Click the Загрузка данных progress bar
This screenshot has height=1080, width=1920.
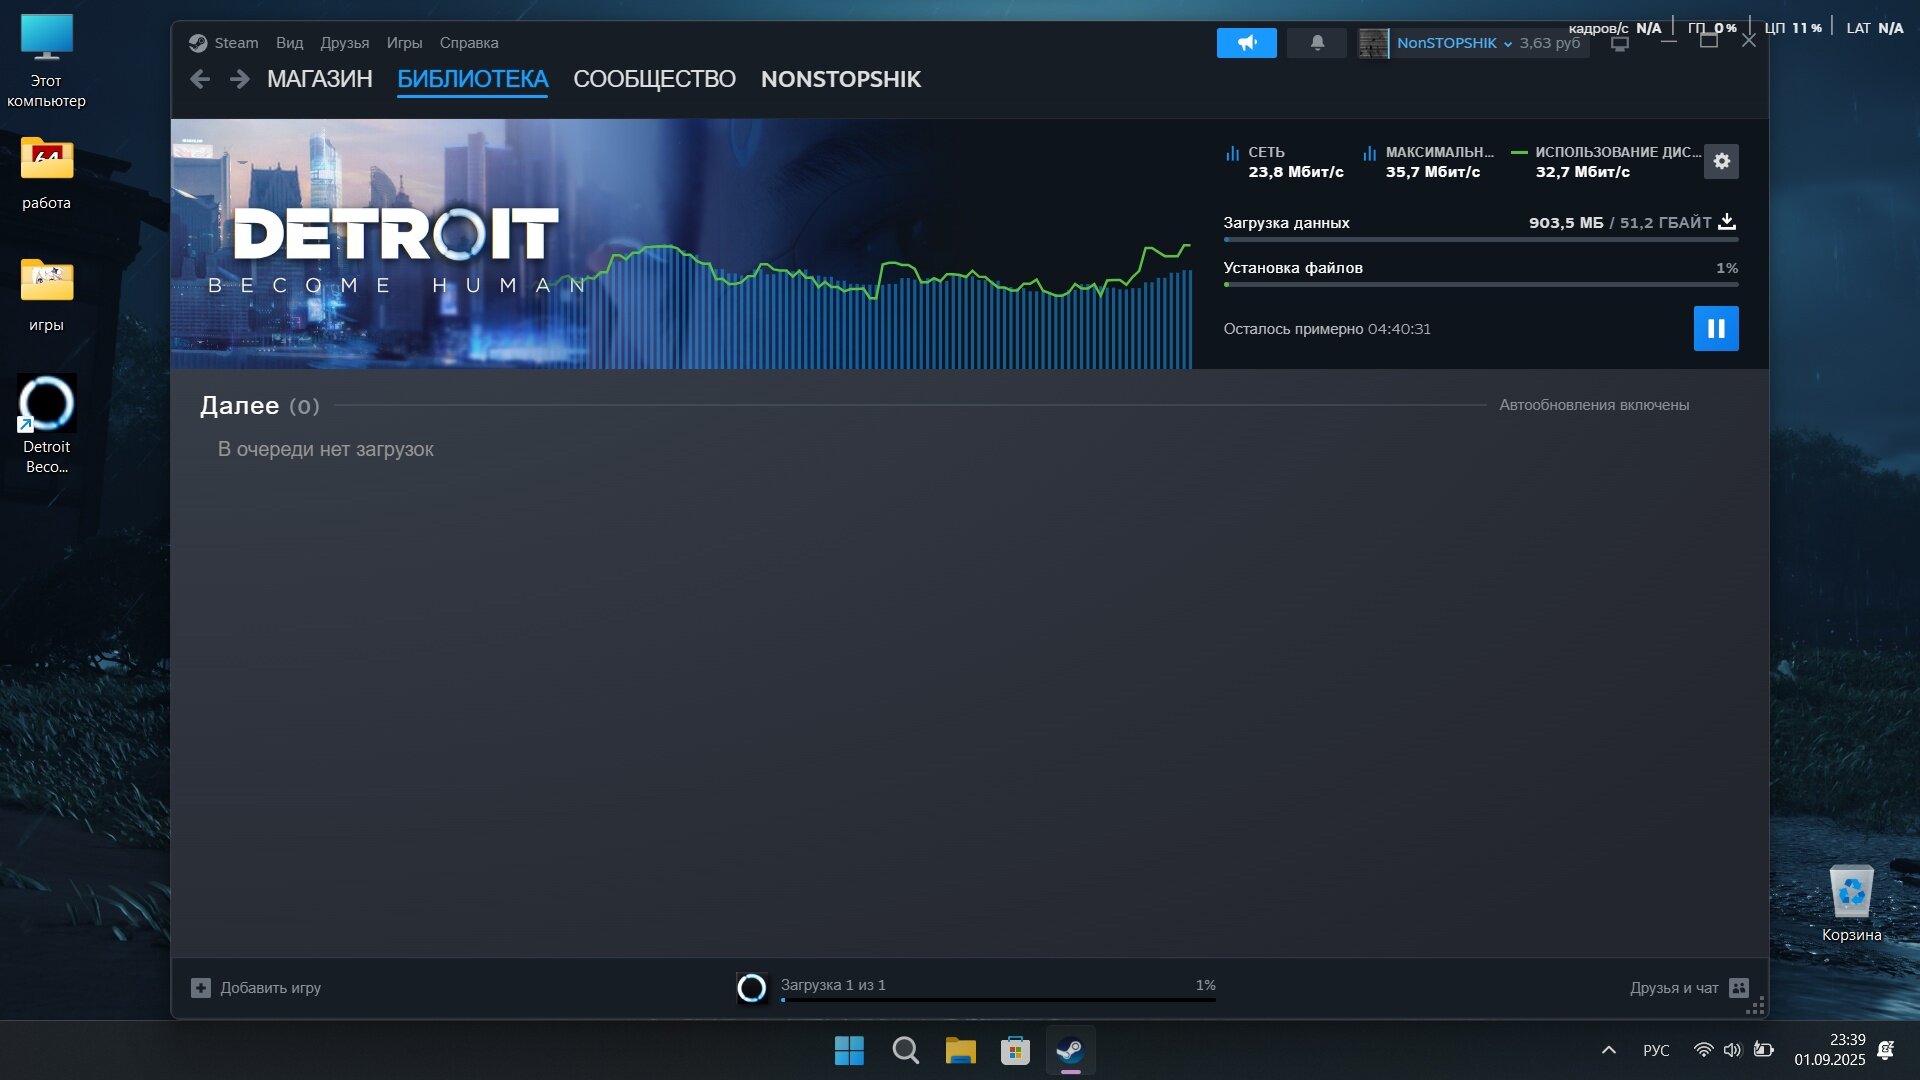pyautogui.click(x=1480, y=239)
